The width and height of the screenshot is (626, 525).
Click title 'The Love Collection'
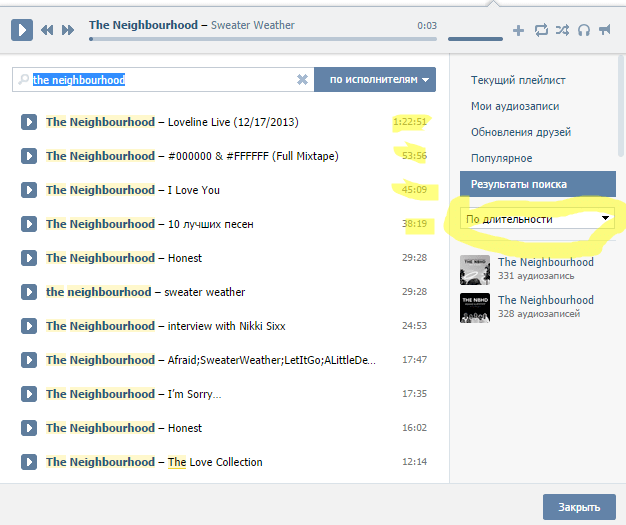215,462
